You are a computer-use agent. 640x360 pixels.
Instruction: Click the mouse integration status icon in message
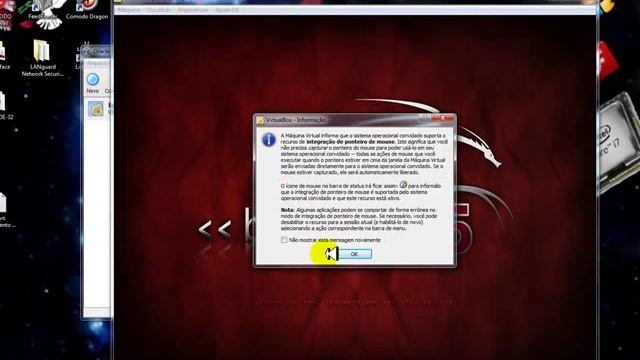pos(403,184)
